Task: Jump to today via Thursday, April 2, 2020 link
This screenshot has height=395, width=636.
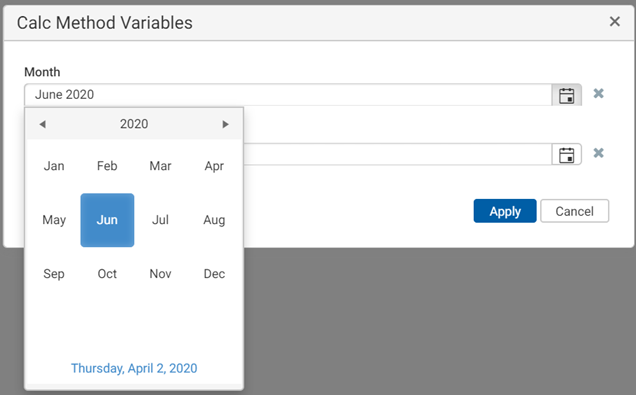Action: (x=134, y=368)
